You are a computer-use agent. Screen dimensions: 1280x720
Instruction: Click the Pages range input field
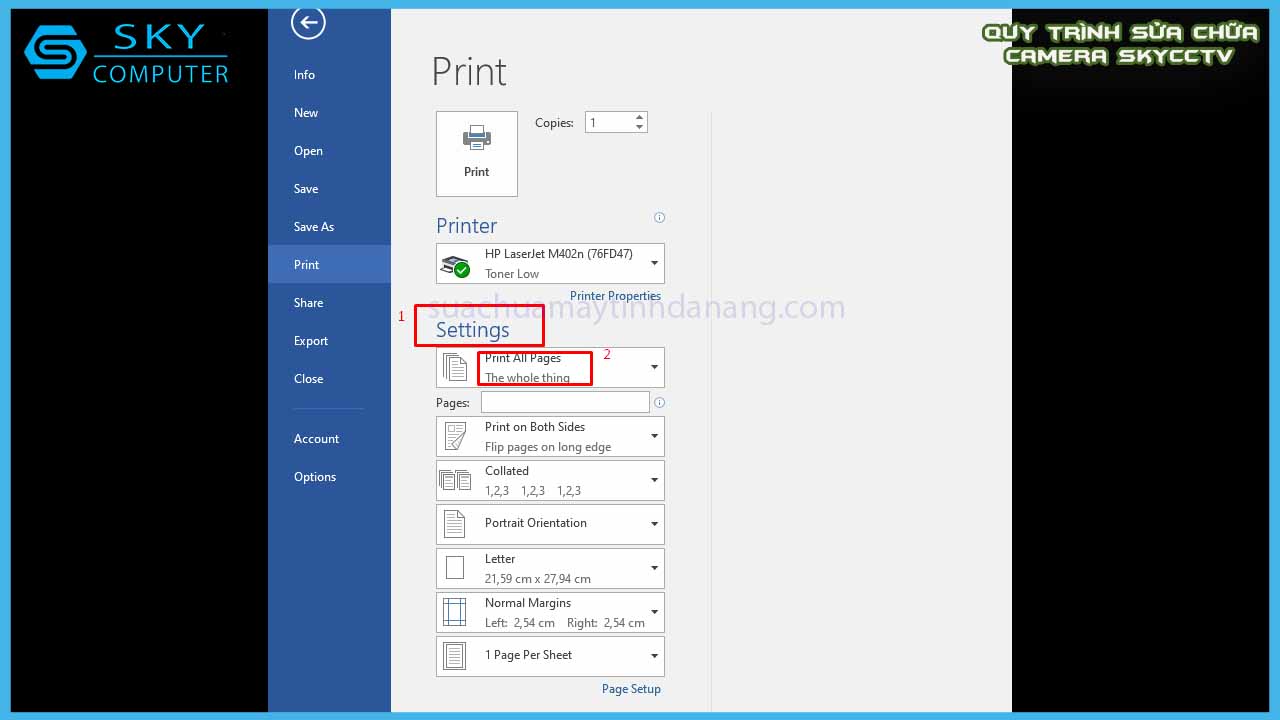click(x=565, y=402)
